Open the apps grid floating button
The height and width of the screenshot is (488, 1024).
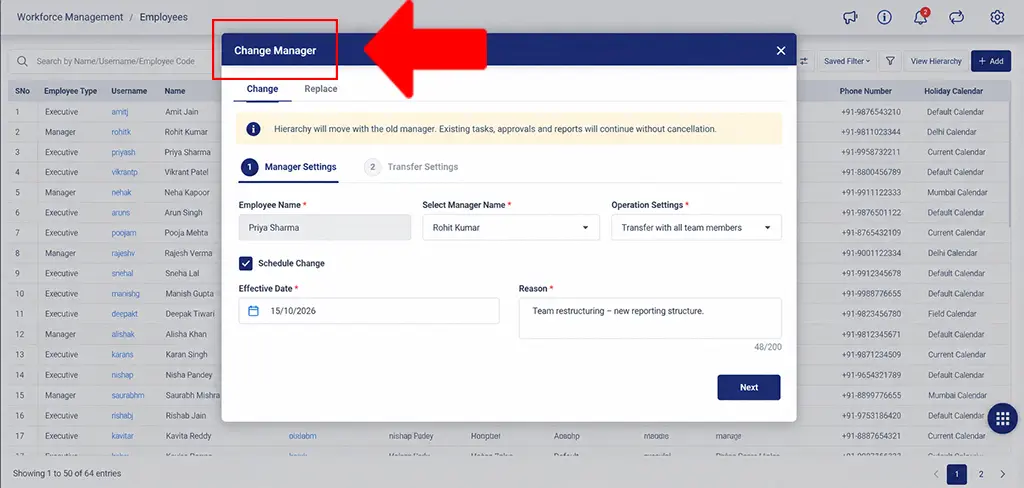tap(1002, 419)
